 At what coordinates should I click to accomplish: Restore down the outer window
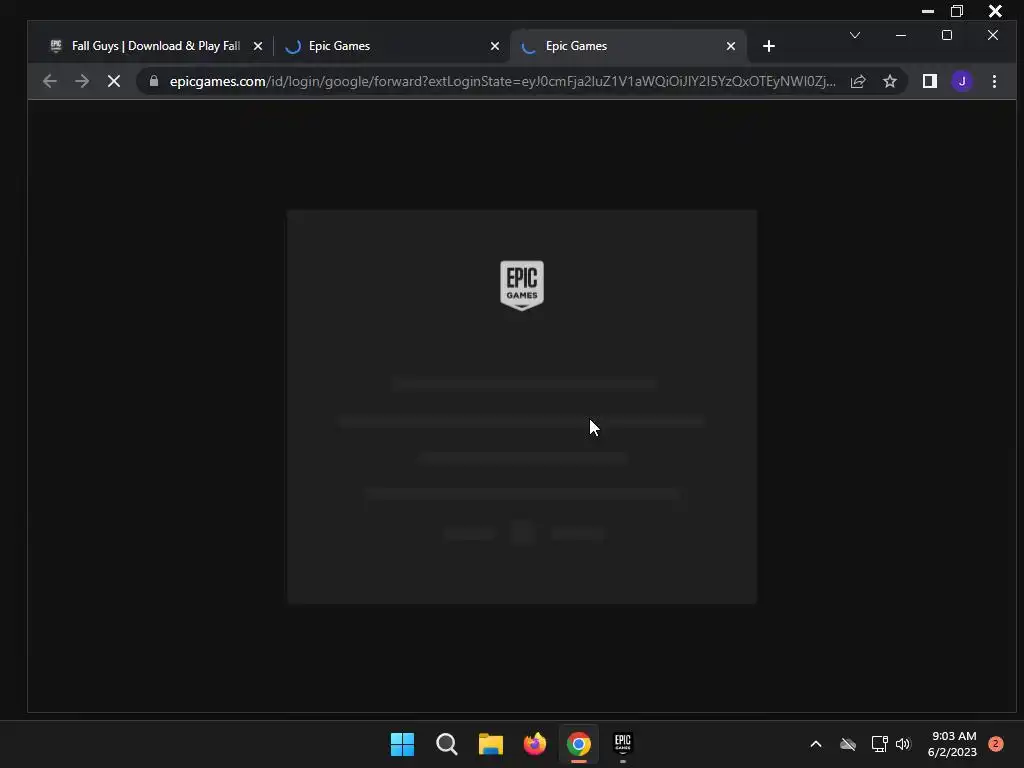tap(957, 11)
